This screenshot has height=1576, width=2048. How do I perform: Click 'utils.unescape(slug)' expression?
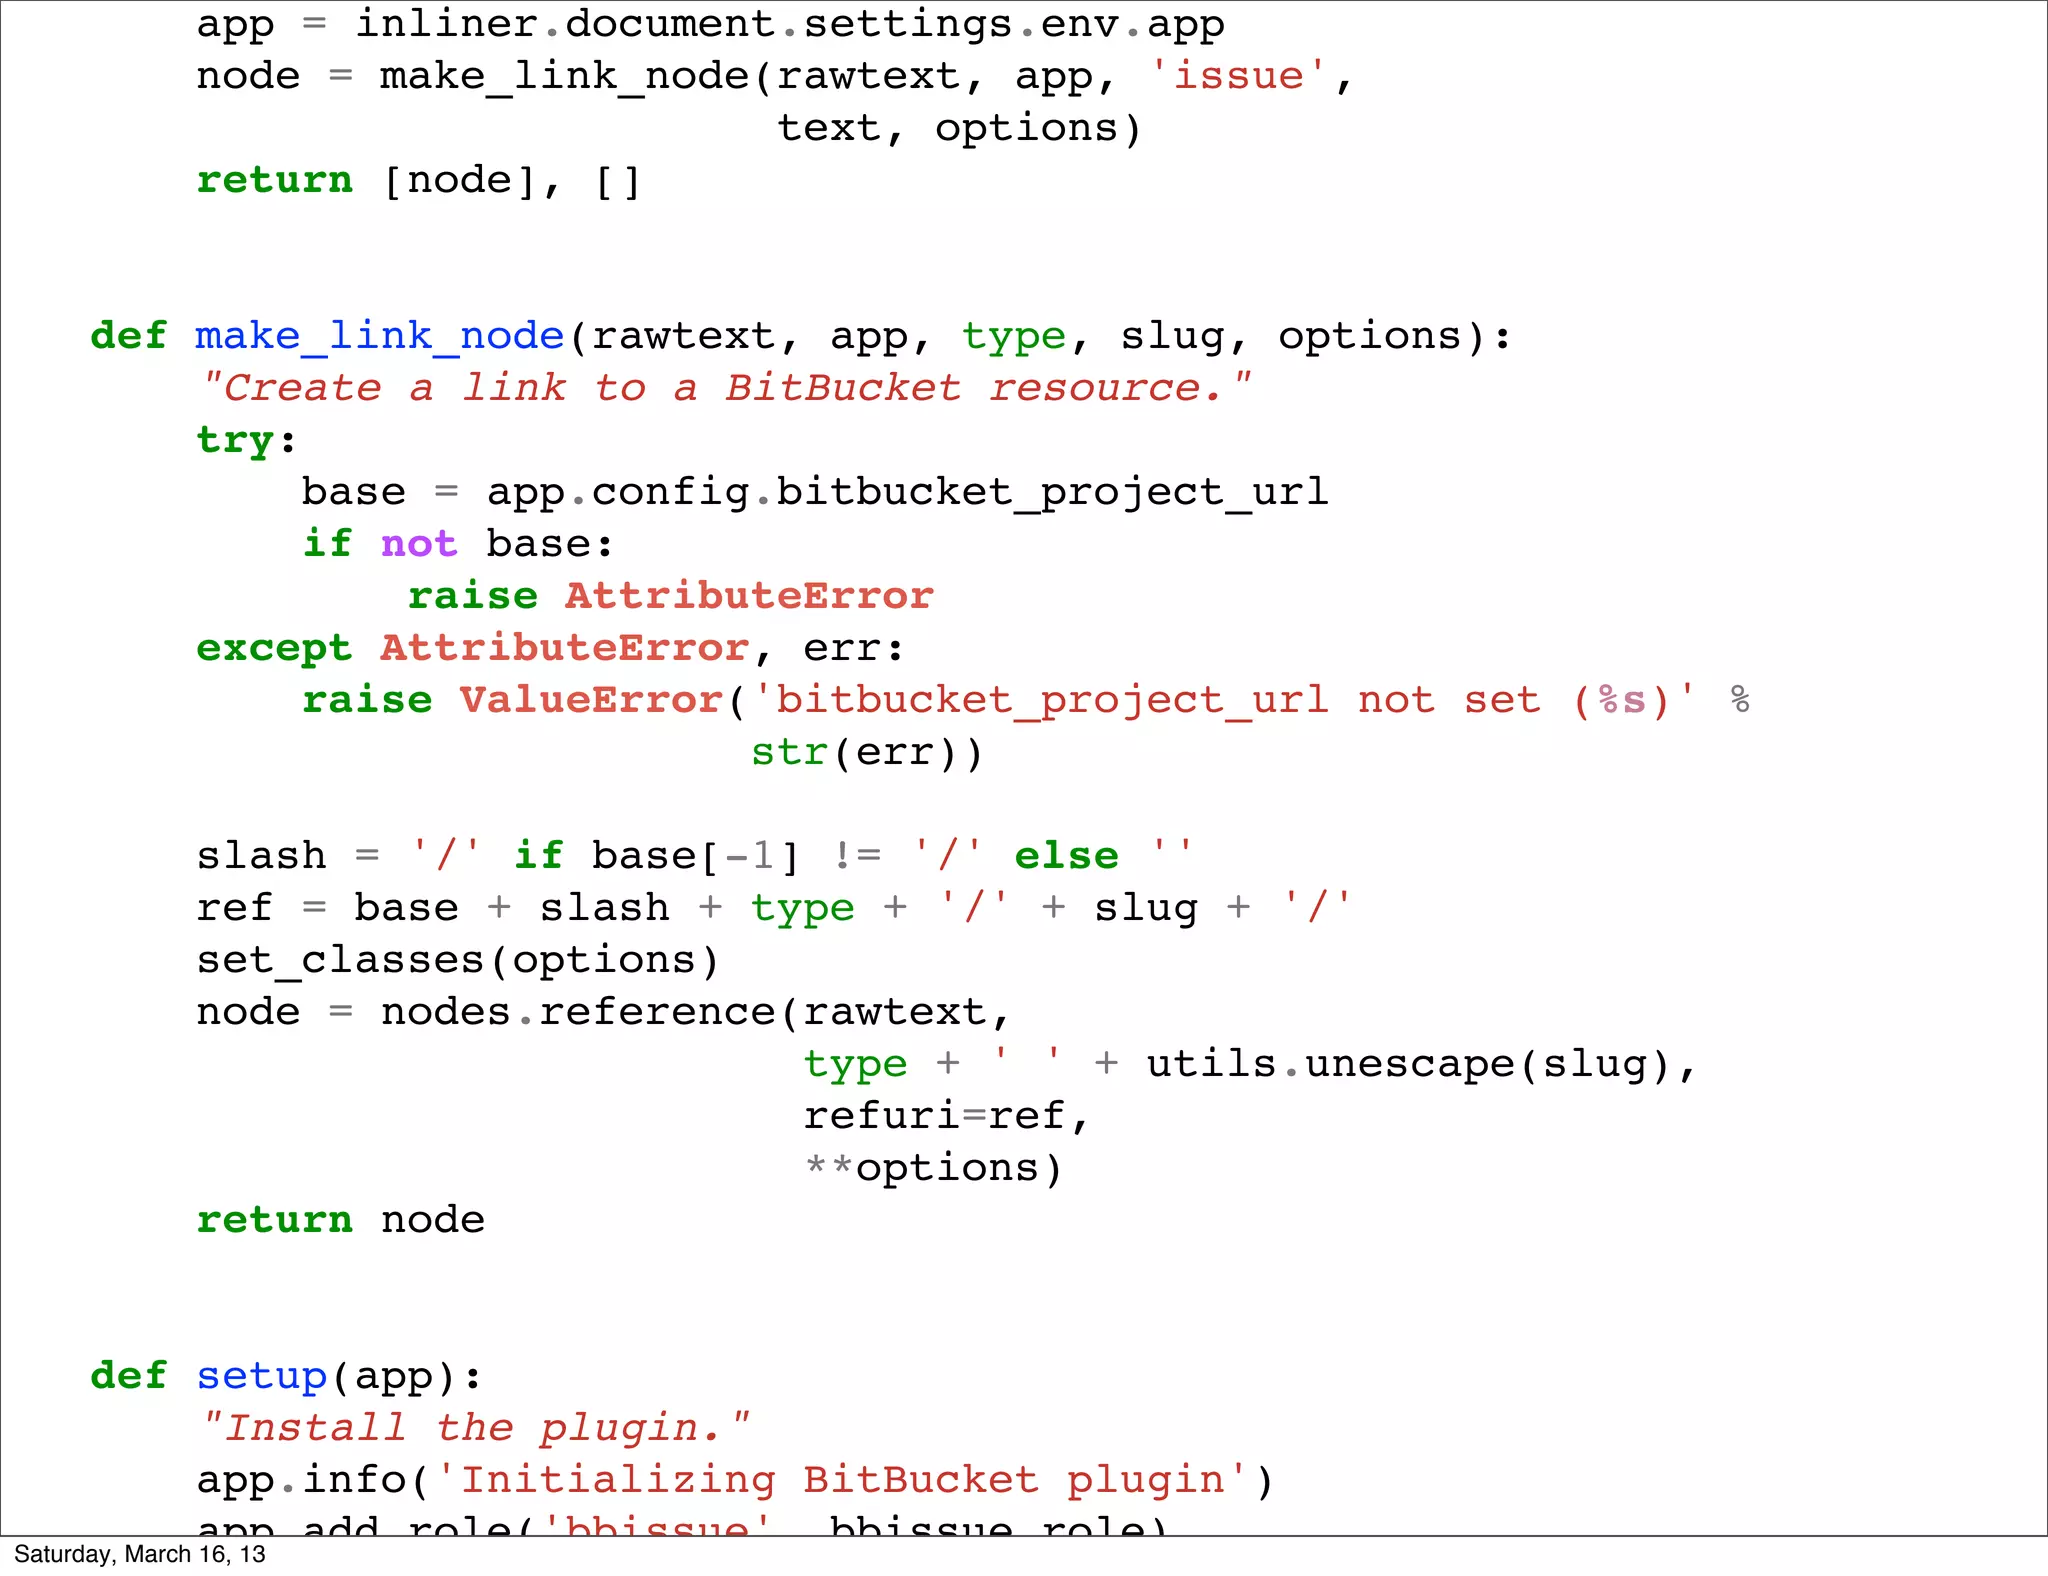pos(1409,1064)
